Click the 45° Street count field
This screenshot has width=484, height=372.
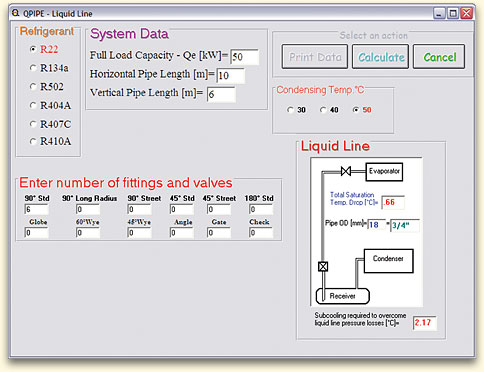(219, 209)
